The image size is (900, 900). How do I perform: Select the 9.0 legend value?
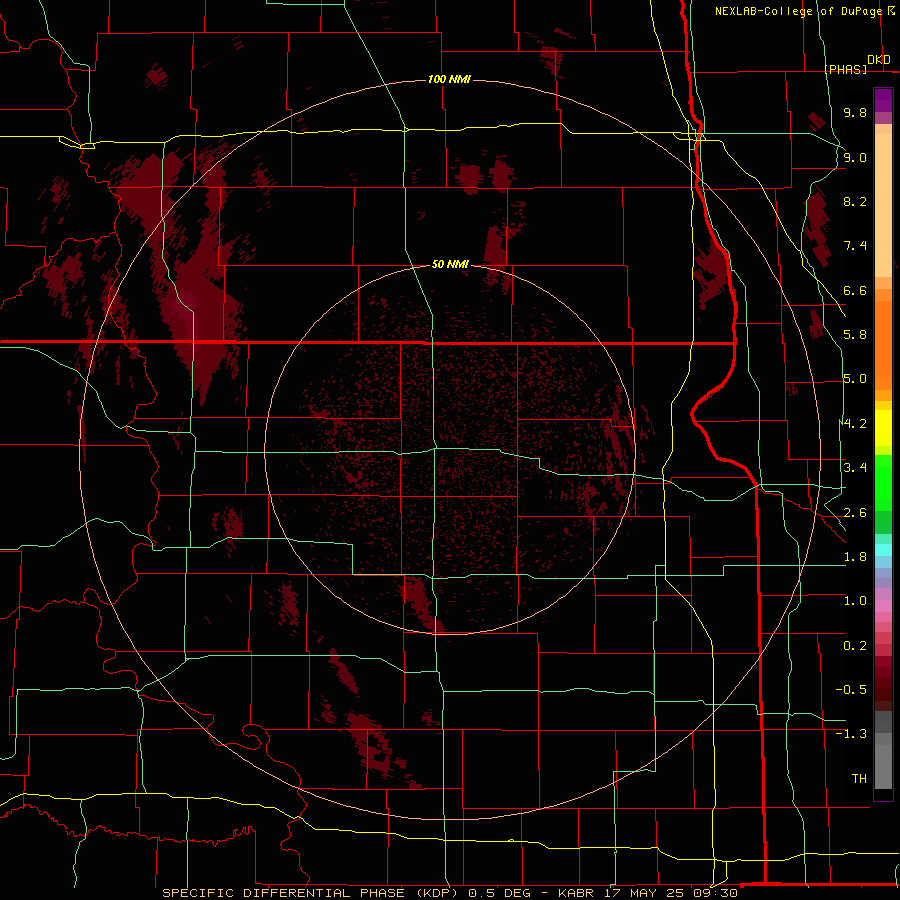click(855, 157)
